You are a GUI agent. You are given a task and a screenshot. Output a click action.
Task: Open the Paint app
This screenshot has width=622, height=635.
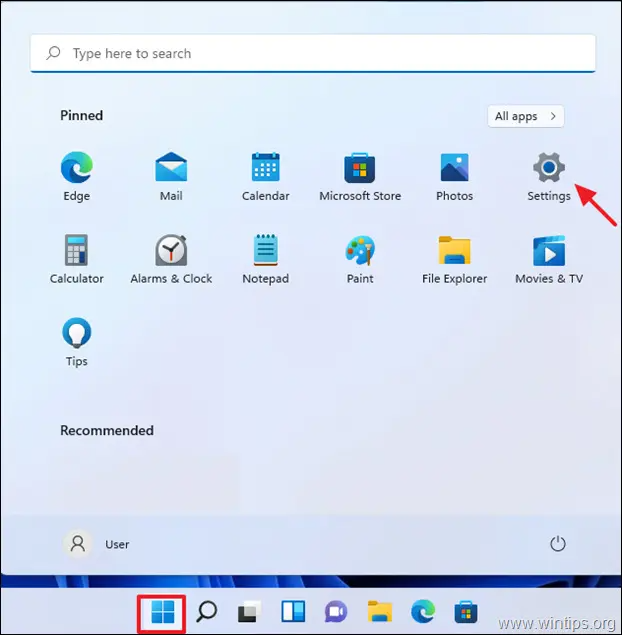360,259
